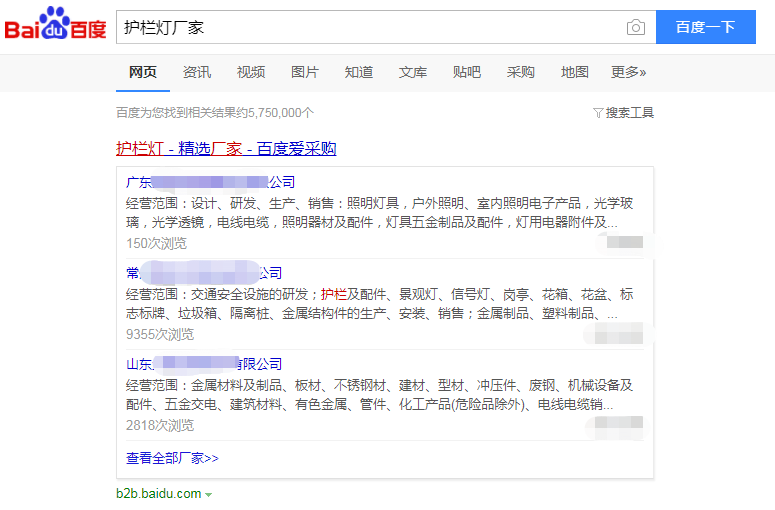Click the b2b.baidu.com source link
Image resolution: width=775 pixels, height=510 pixels.
pyautogui.click(x=159, y=493)
